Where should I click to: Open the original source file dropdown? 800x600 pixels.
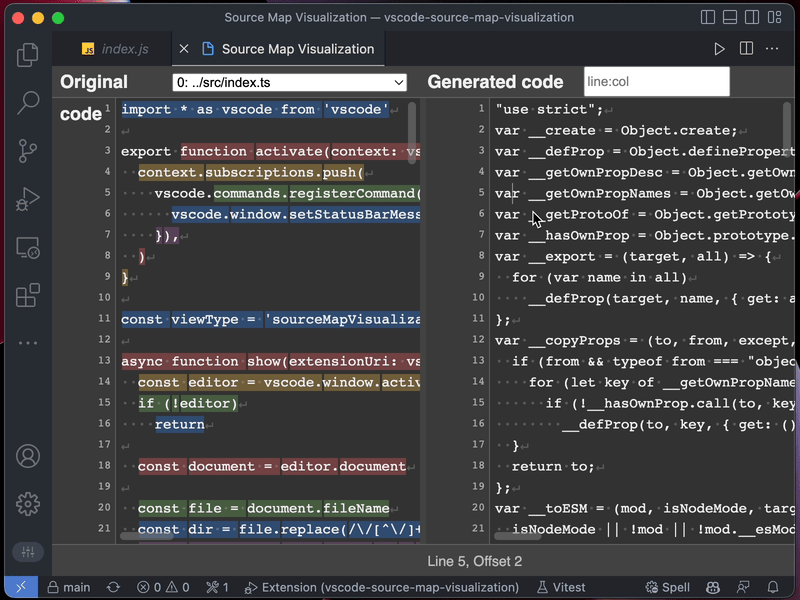[x=289, y=82]
